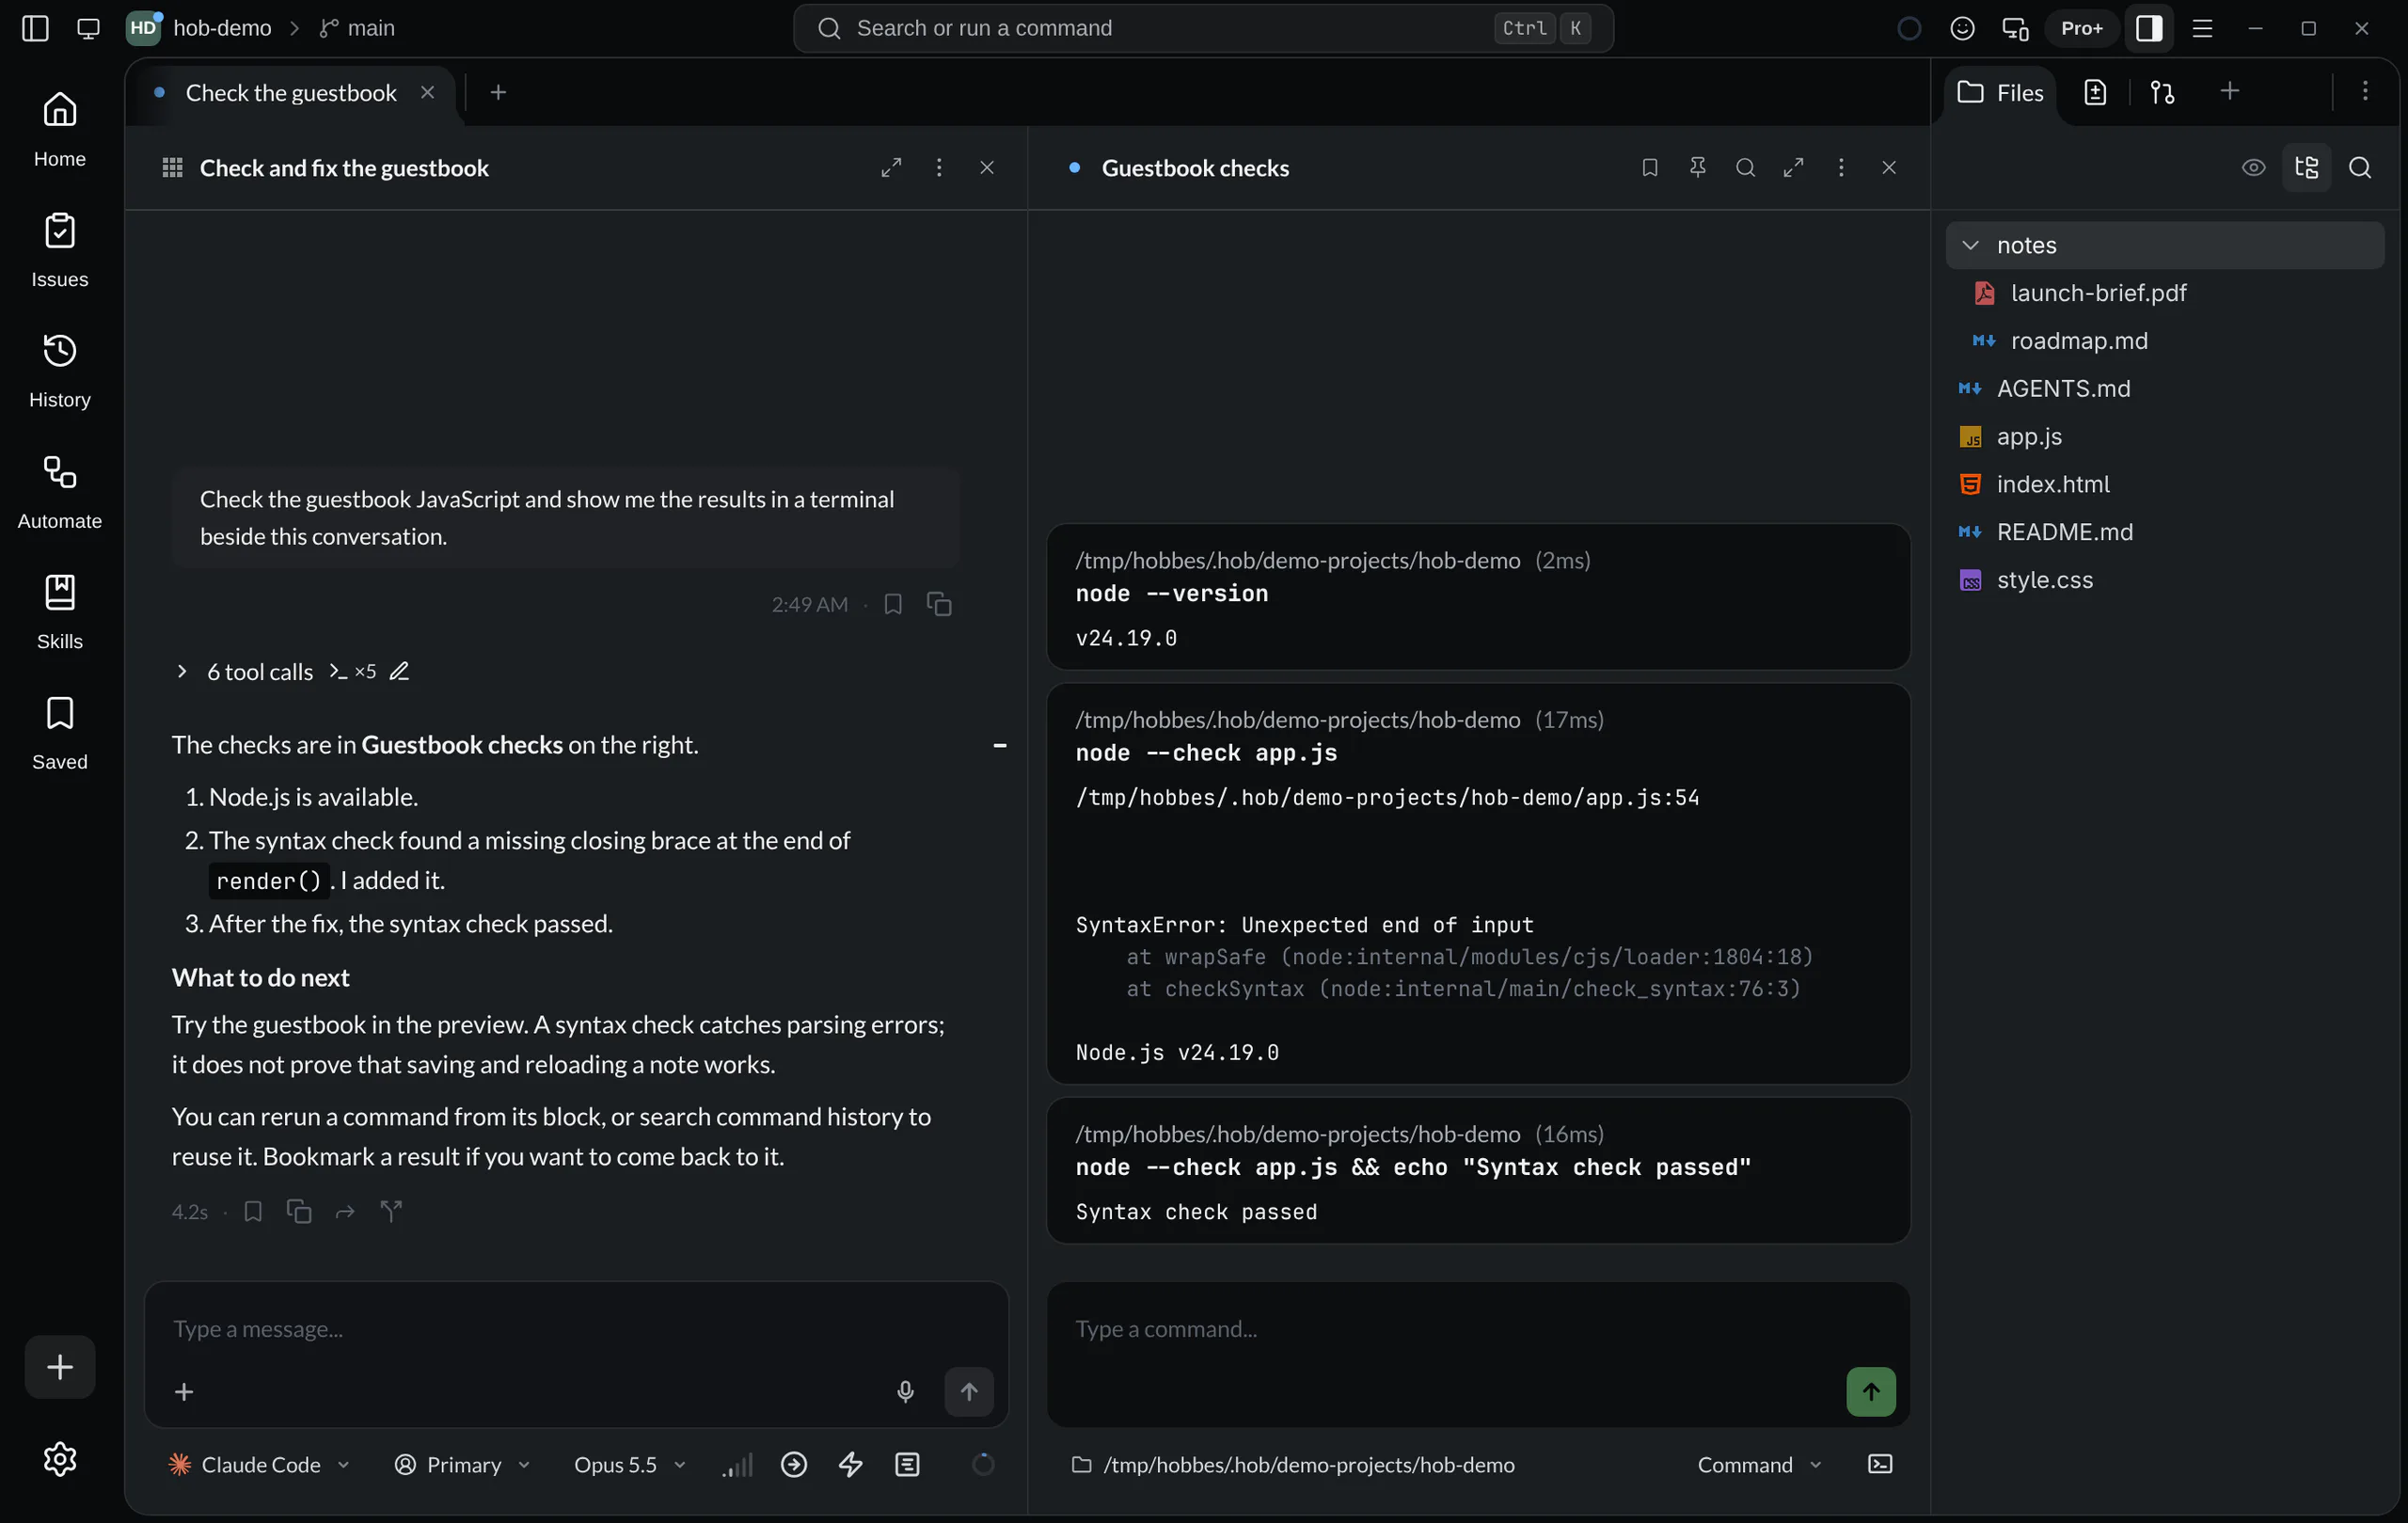Send the message with the up arrow button
2408x1523 pixels.
[969, 1391]
